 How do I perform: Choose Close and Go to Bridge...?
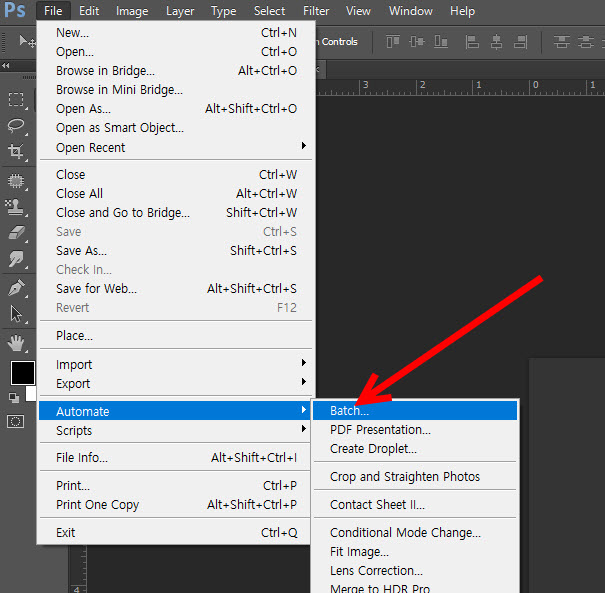pyautogui.click(x=176, y=213)
